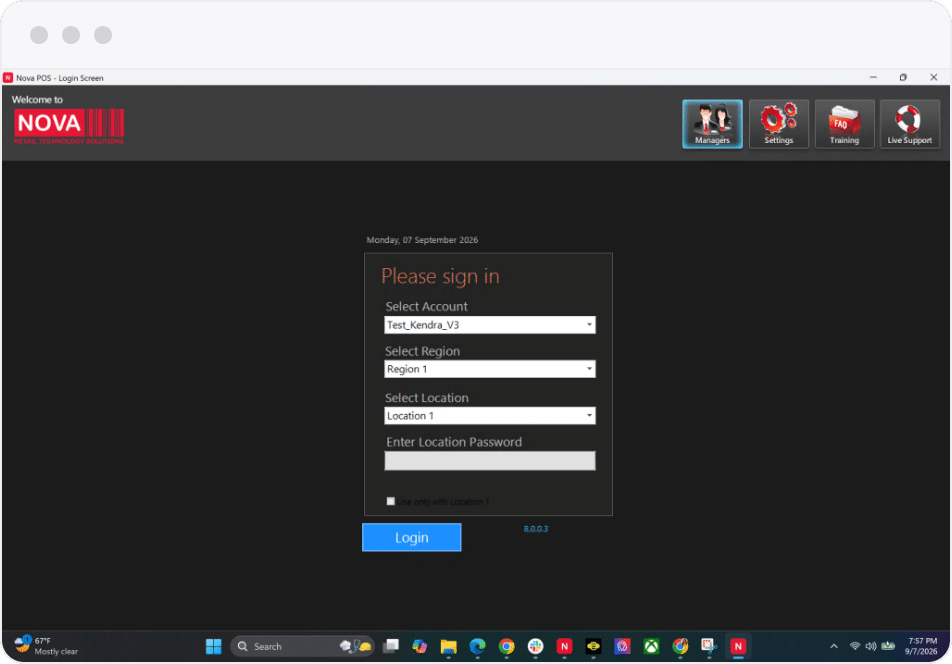Screen dimensions: 952x664
Task: Click the 'Select Region' label
Action: pos(422,351)
